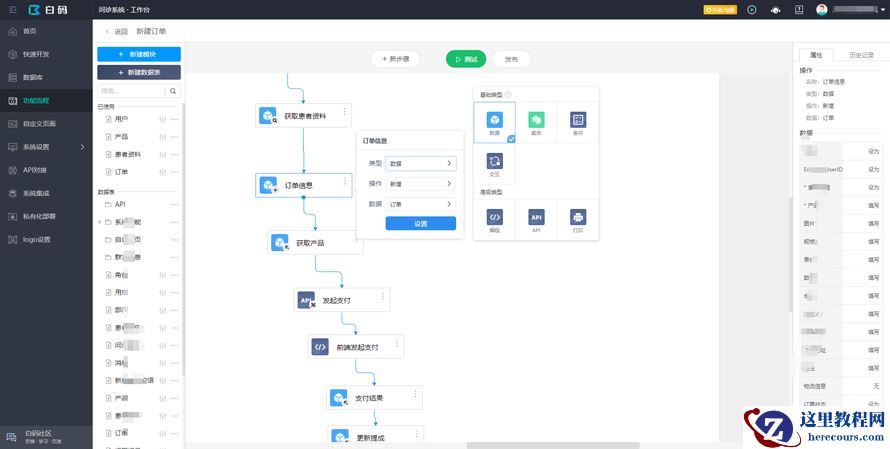890x449 pixels.
Task: Click the search magnifier icon
Action: pos(173,91)
